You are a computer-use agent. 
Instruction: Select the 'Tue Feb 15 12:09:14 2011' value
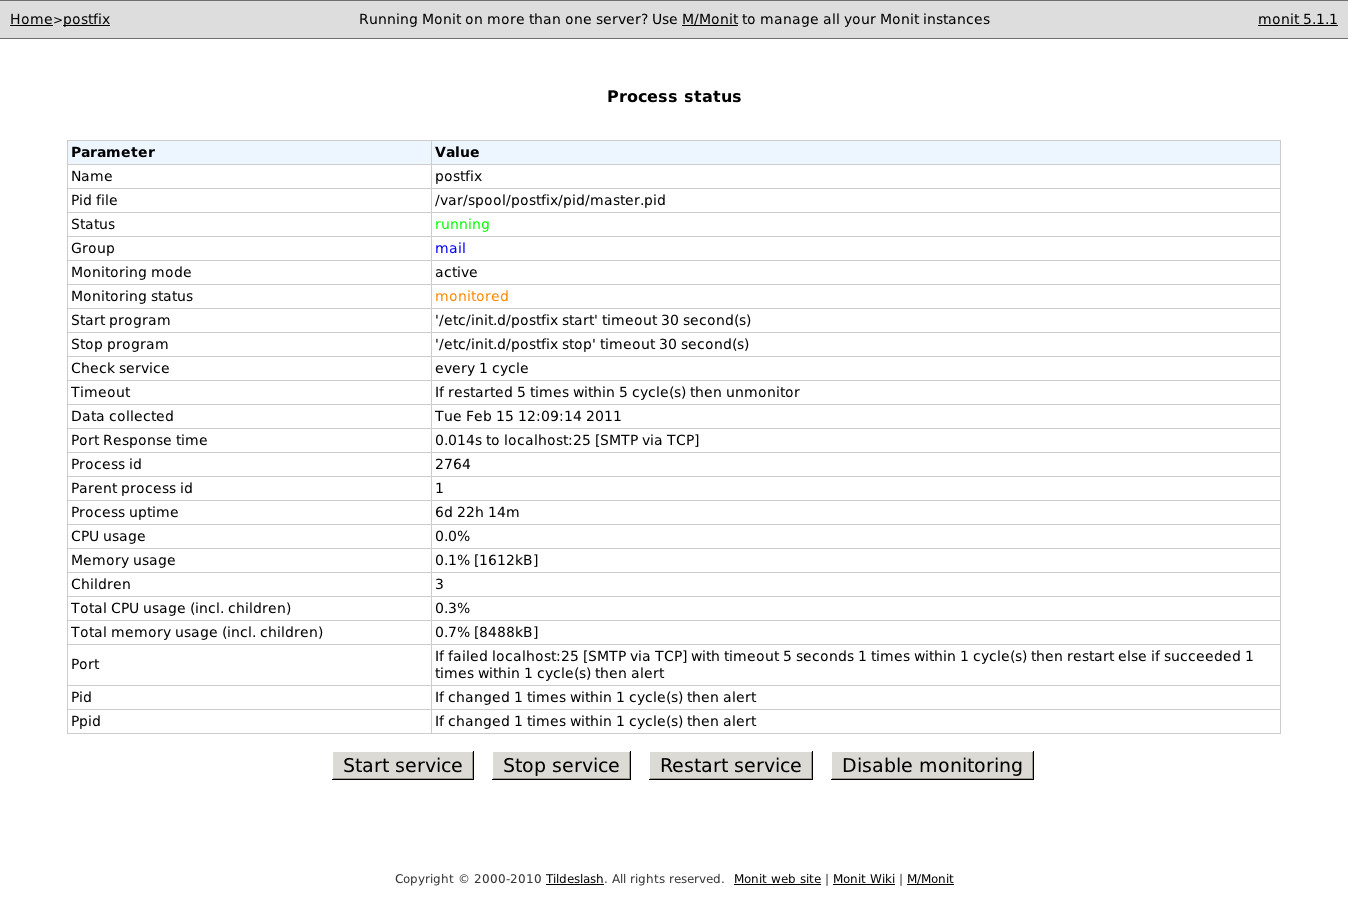tap(528, 416)
